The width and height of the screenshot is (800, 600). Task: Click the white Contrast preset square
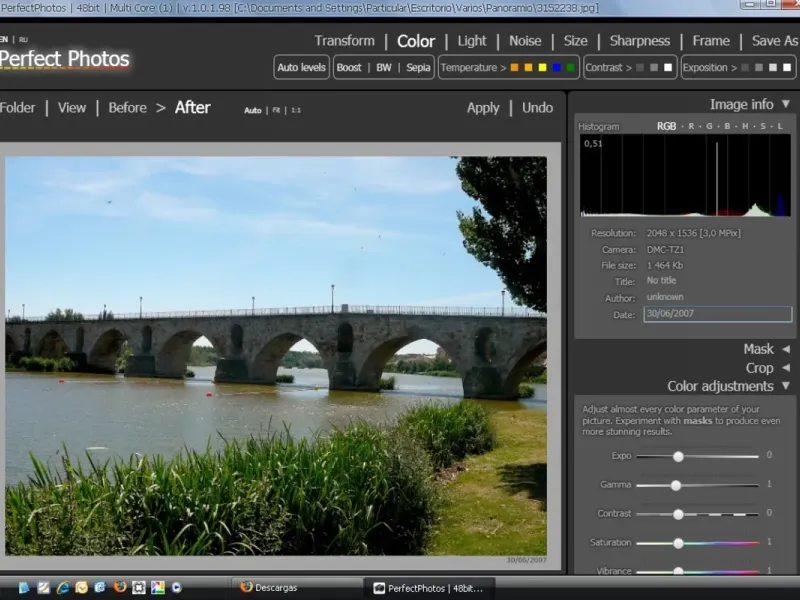(668, 68)
